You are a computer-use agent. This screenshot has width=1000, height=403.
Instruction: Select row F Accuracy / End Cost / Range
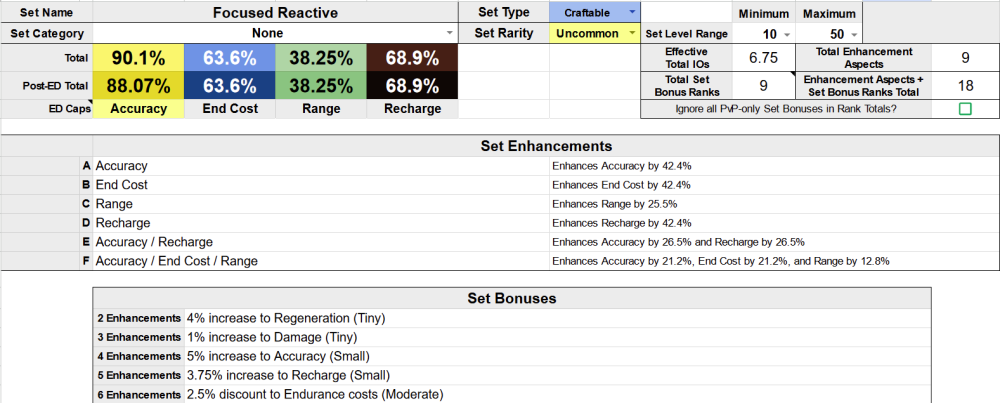[x=320, y=261]
